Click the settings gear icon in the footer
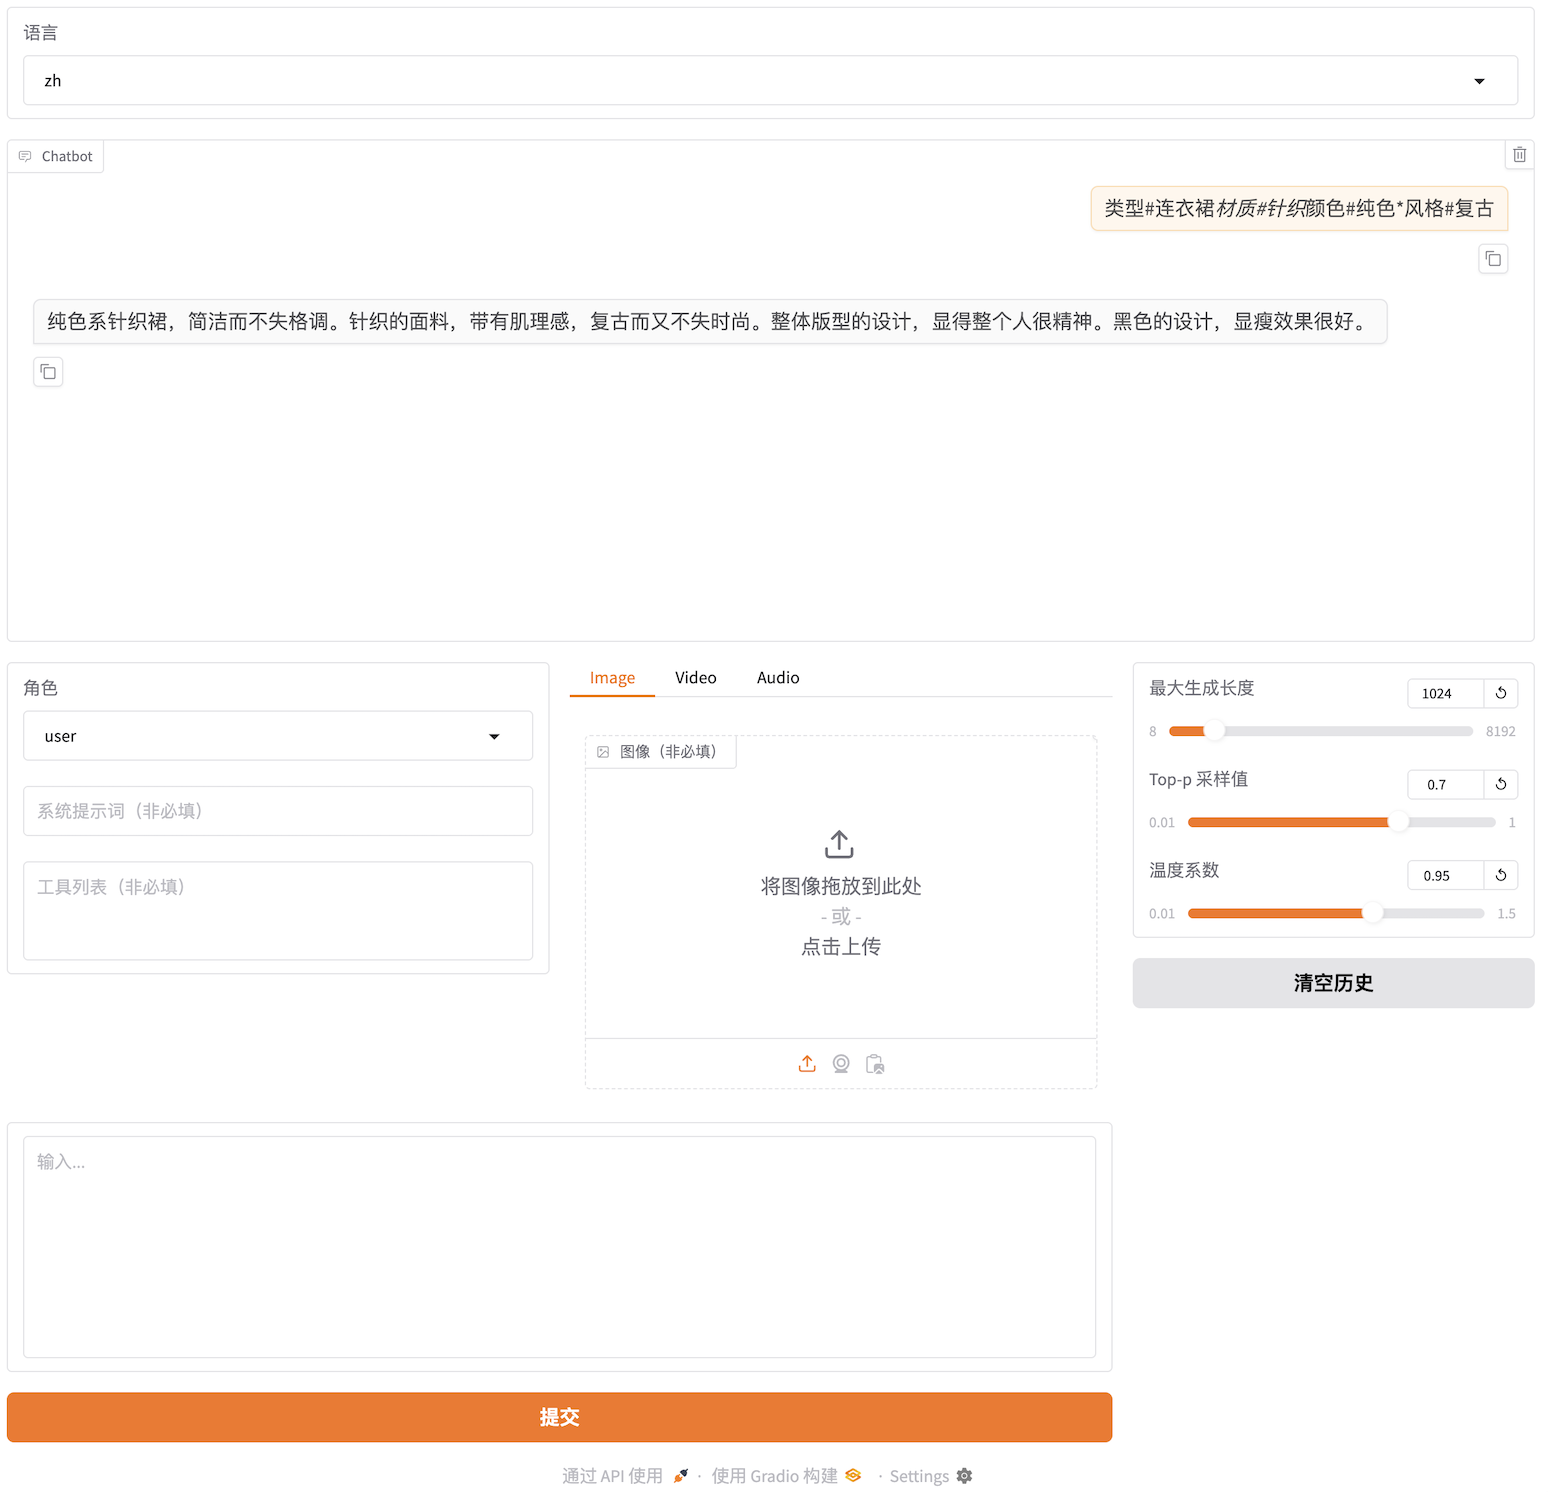The height and width of the screenshot is (1492, 1548). (x=964, y=1476)
